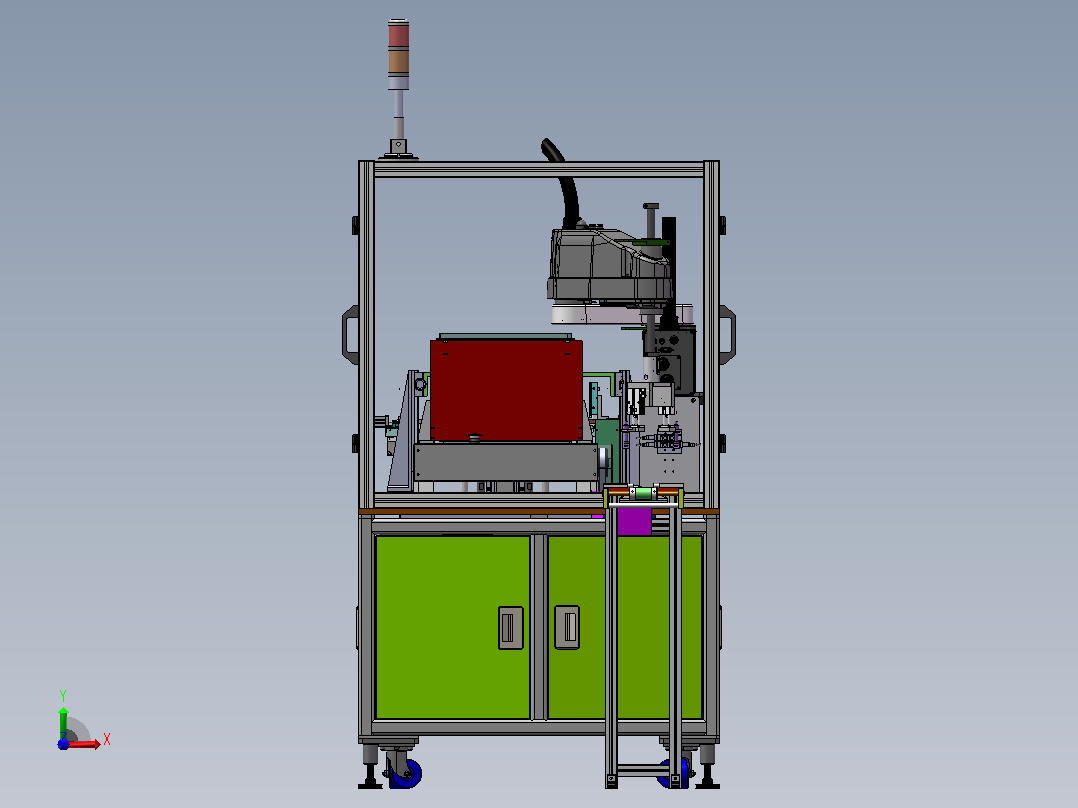The height and width of the screenshot is (808, 1078).
Task: Select the signal tower mounting base bracket
Action: coord(398,150)
